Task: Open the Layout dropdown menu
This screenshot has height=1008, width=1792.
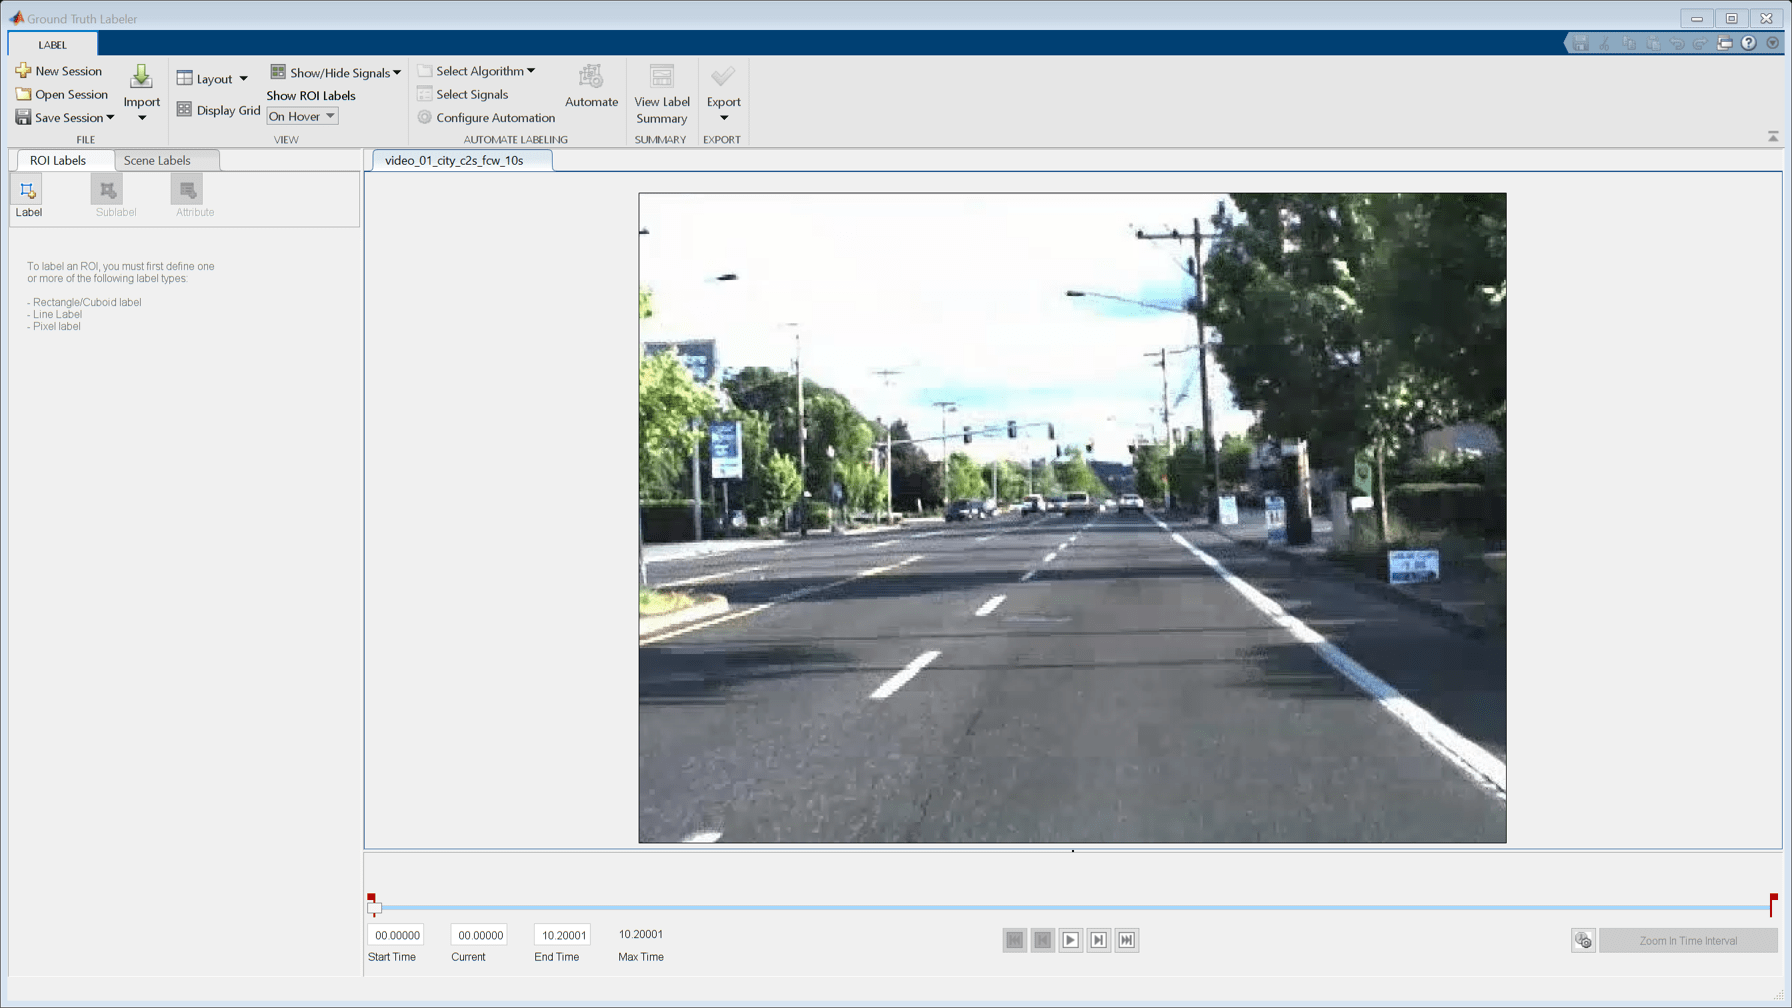Action: tap(213, 79)
